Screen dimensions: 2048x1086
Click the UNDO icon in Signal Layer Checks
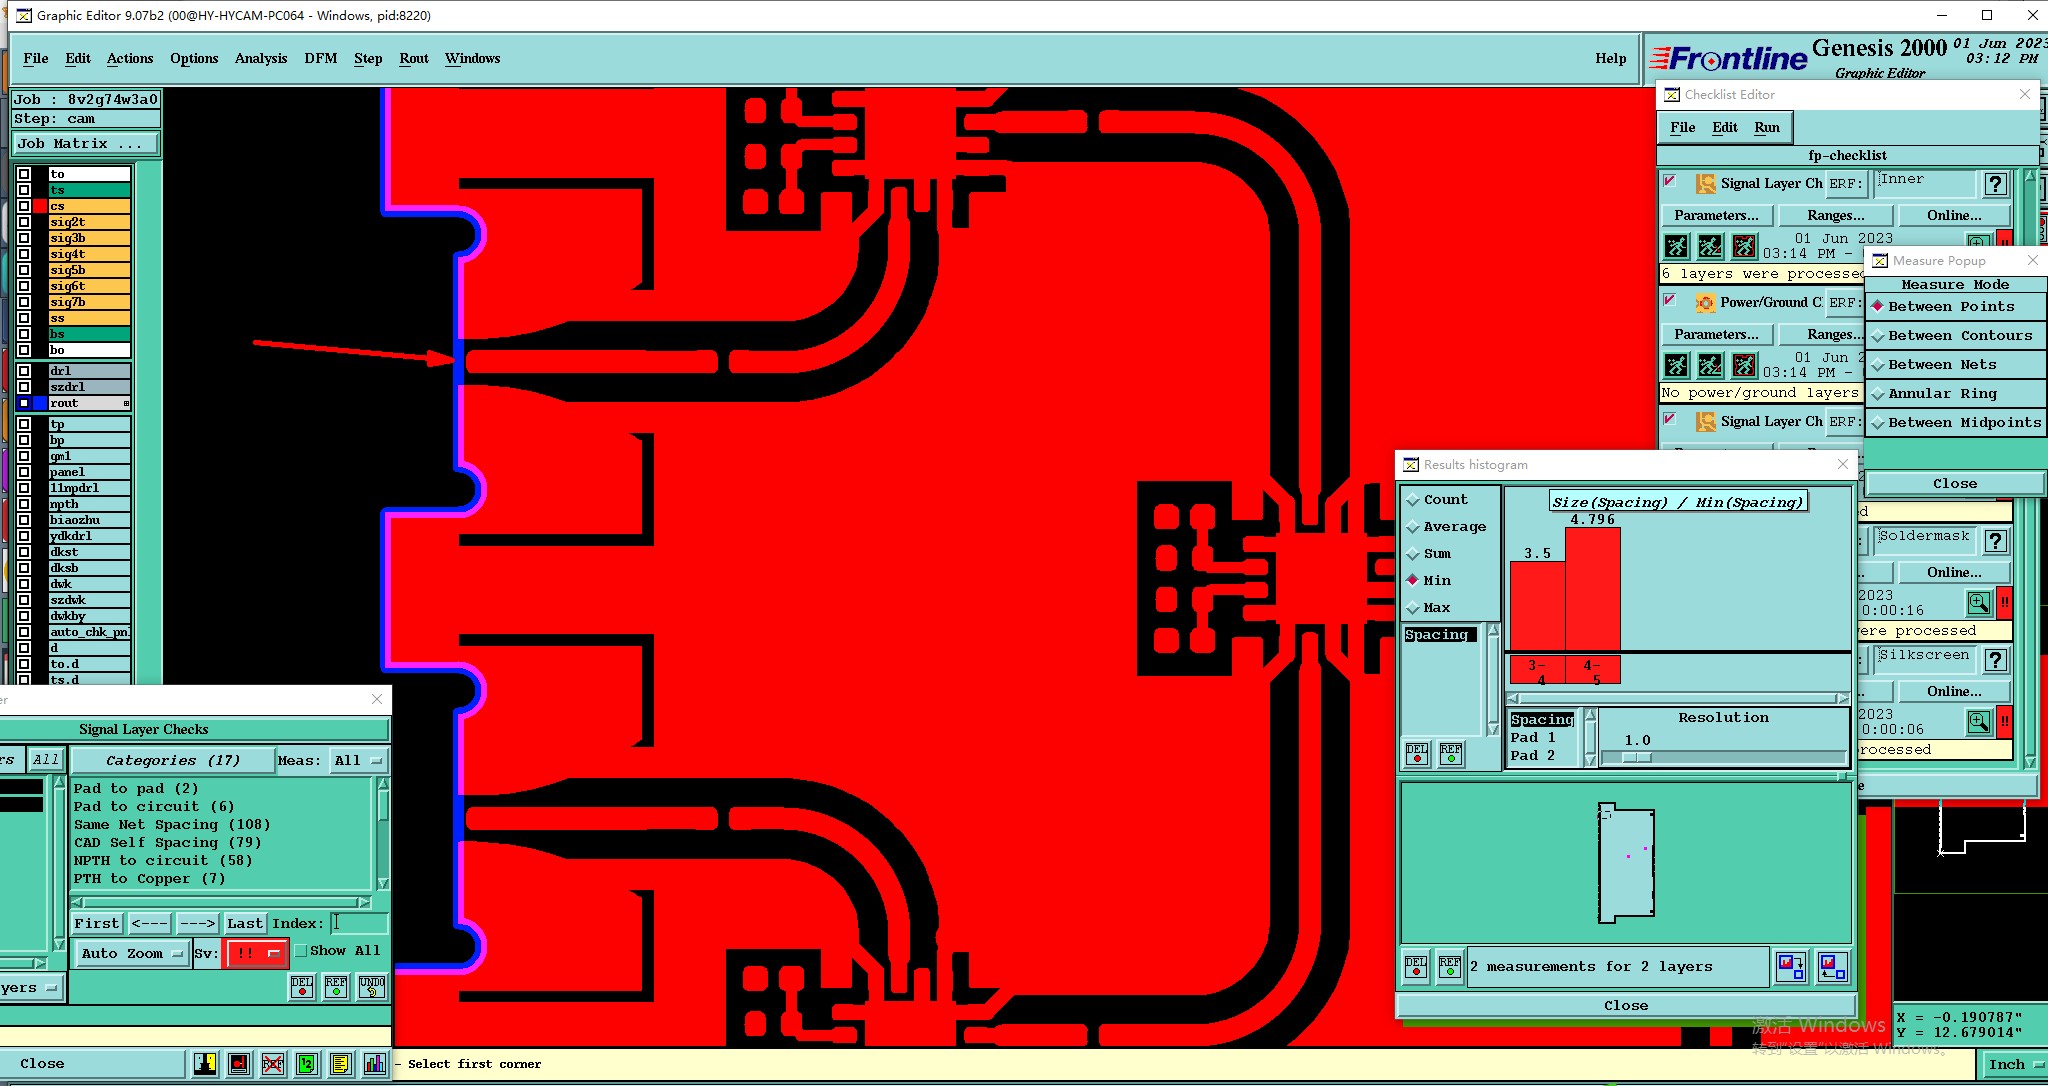click(x=371, y=987)
